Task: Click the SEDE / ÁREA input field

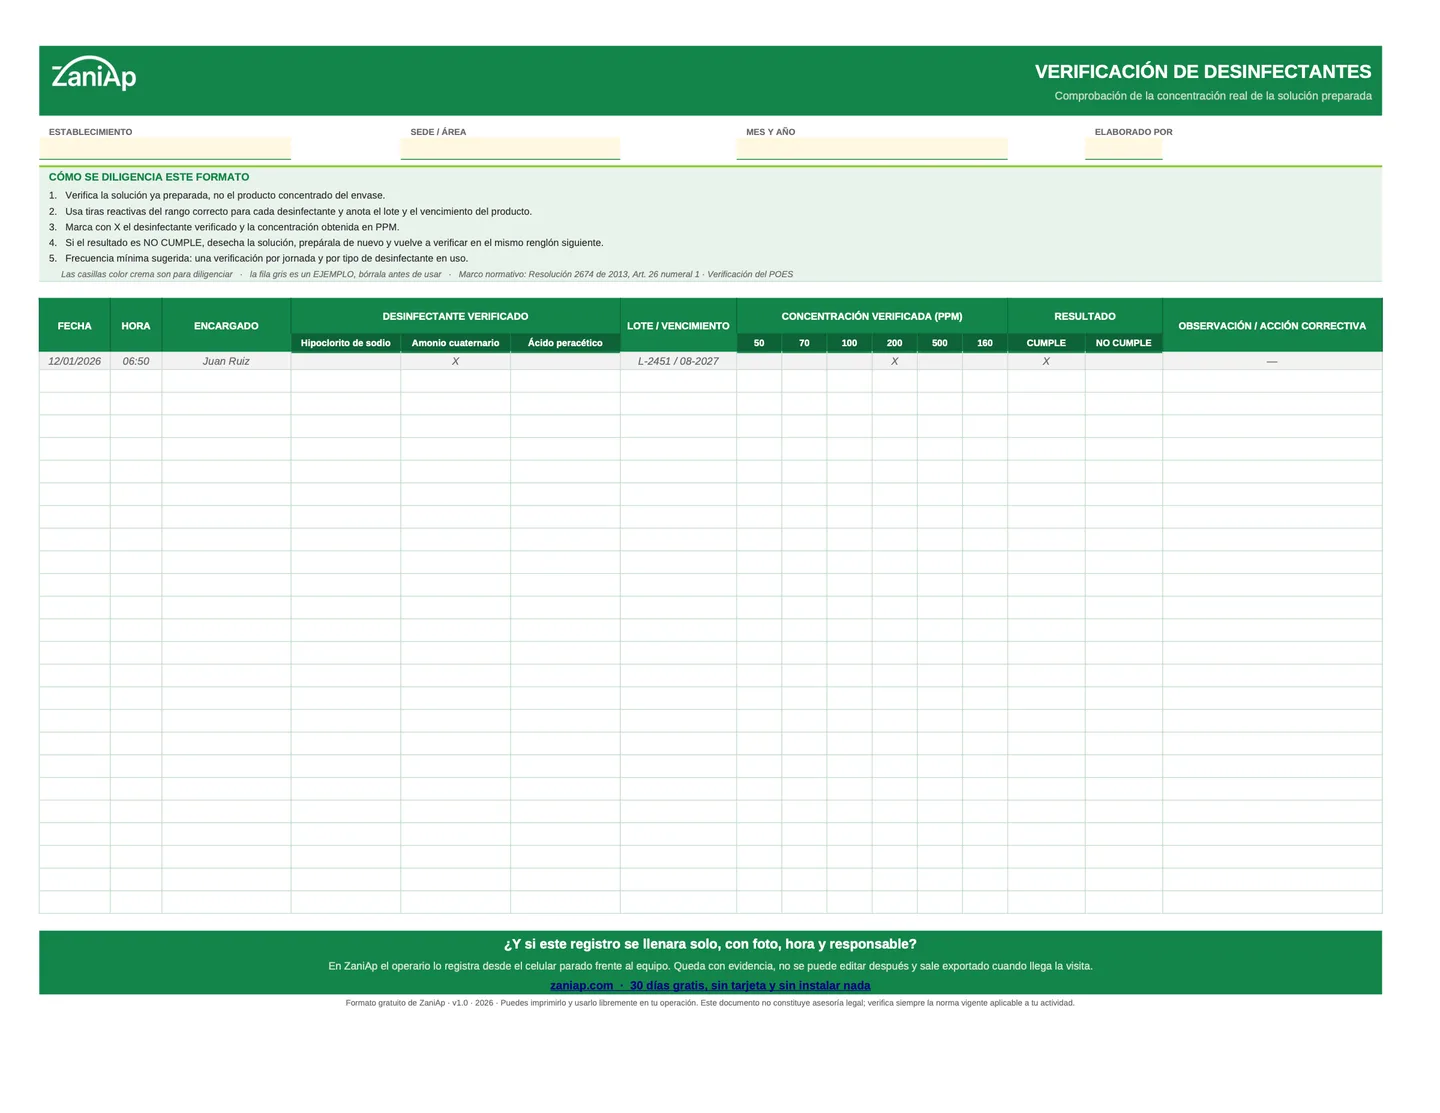Action: [x=510, y=148]
